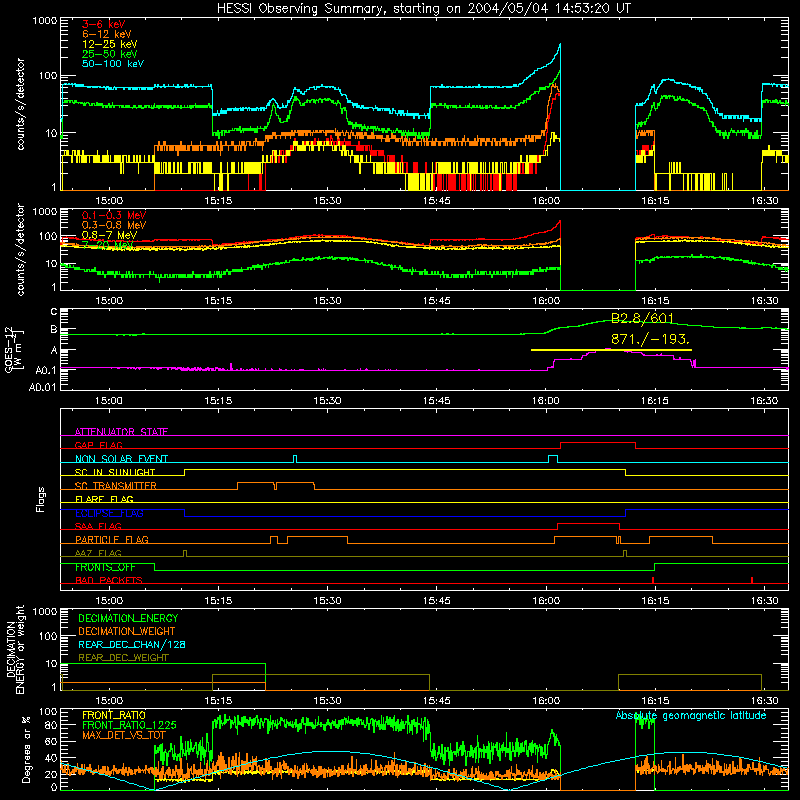This screenshot has height=800, width=800.
Task: Click the Flags y-axis title
Action: click(x=41, y=499)
